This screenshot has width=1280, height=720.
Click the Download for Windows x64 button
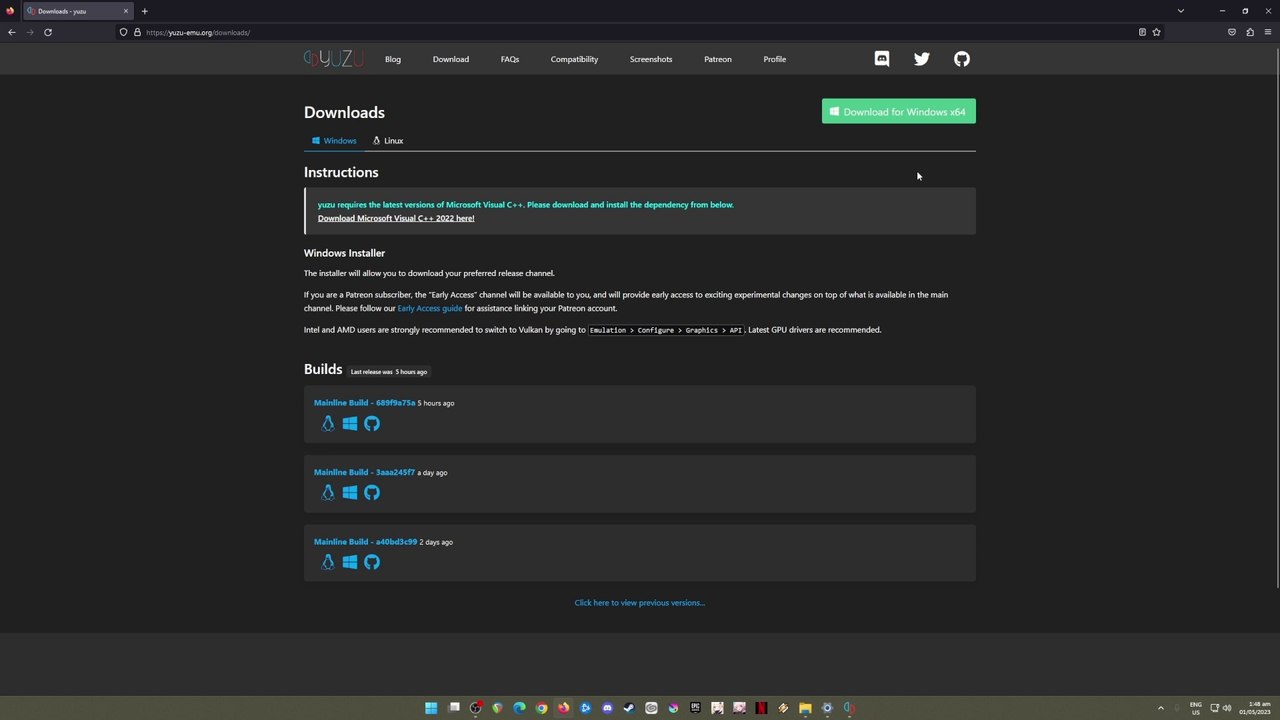[x=899, y=112]
